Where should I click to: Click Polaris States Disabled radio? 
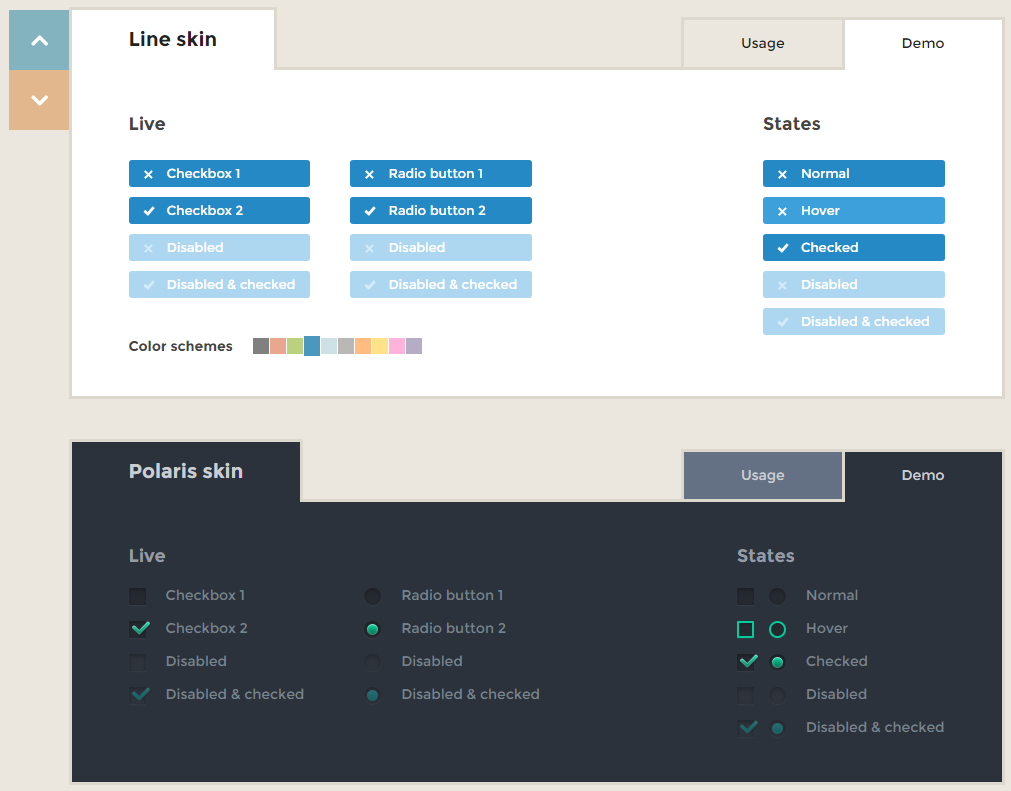(778, 695)
